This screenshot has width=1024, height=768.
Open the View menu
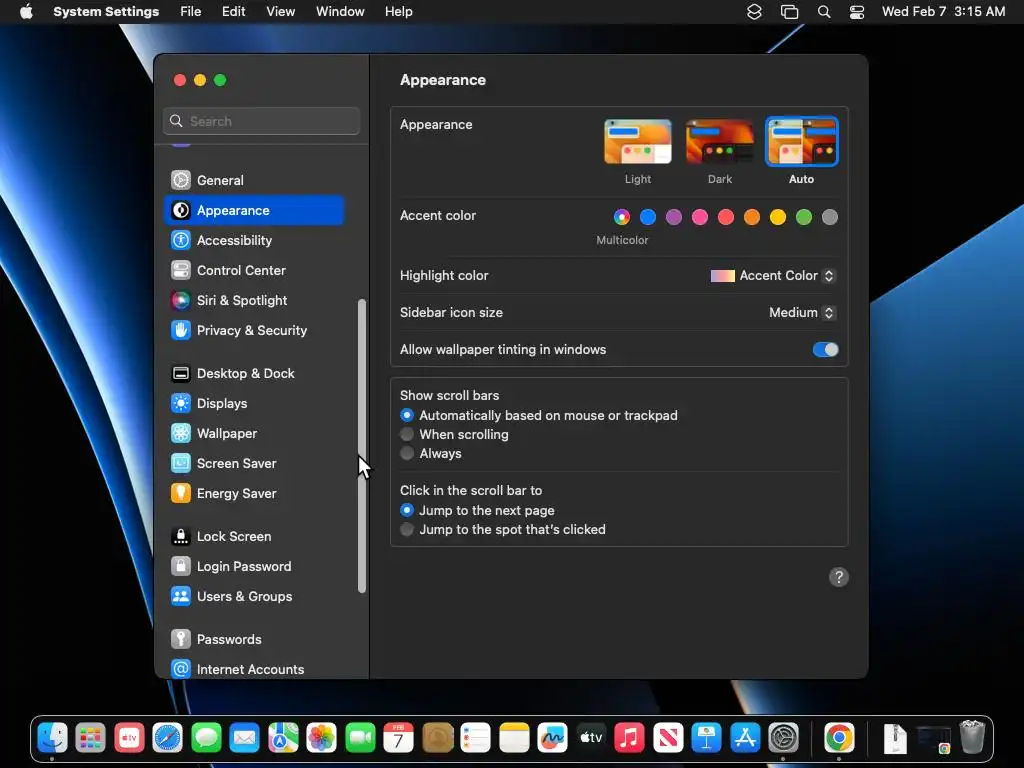tap(281, 12)
